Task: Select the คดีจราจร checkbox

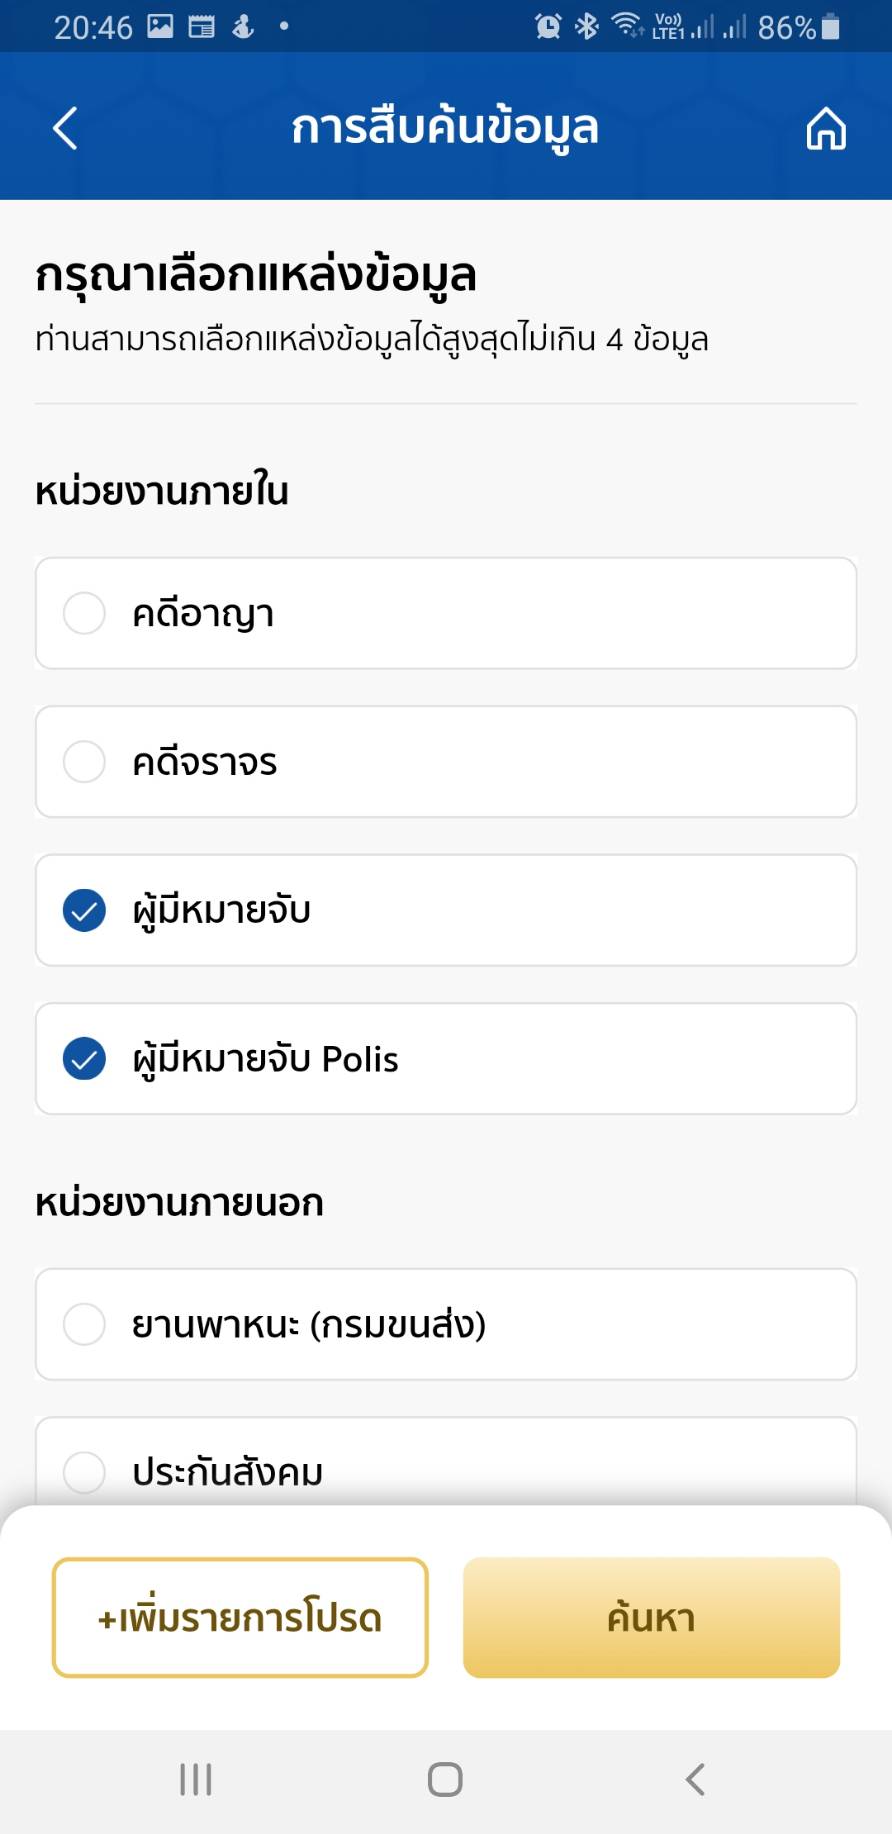Action: [85, 762]
